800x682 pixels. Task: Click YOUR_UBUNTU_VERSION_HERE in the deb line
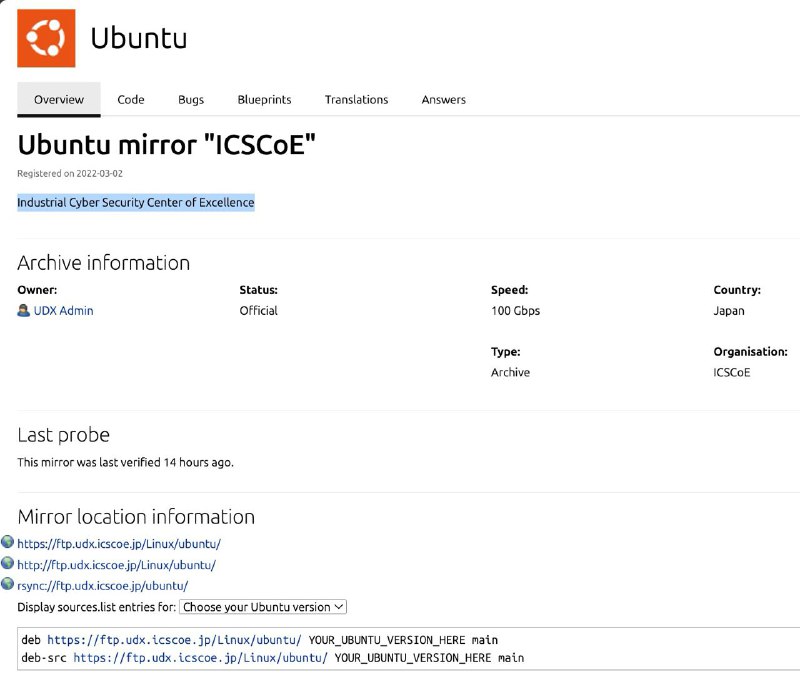387,640
